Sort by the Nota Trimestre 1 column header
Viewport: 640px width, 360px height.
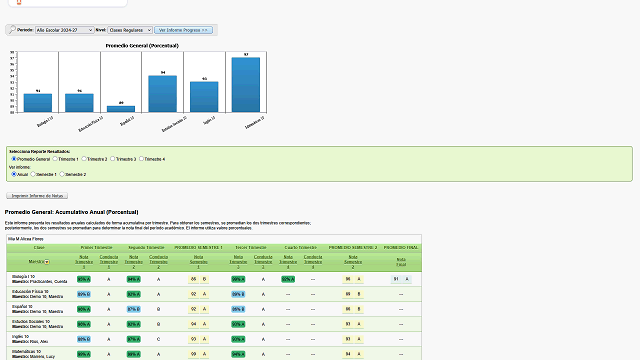pyautogui.click(x=84, y=262)
